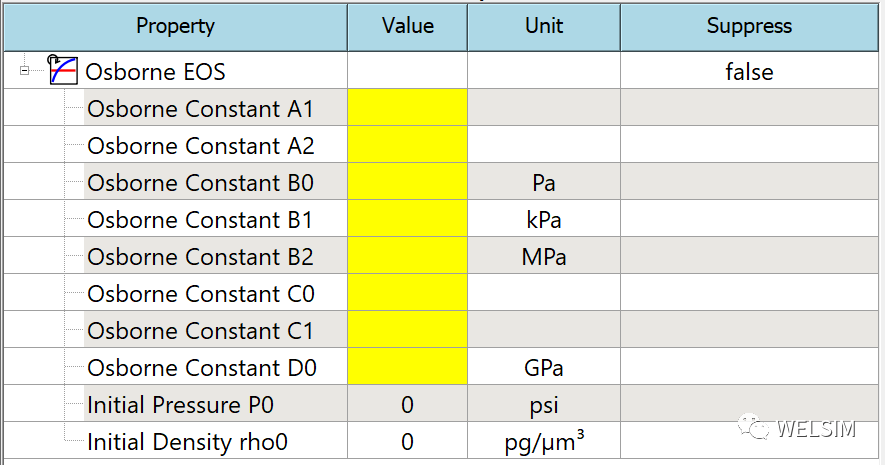The width and height of the screenshot is (885, 465).
Task: Change the GPa unit for D0
Action: [544, 367]
